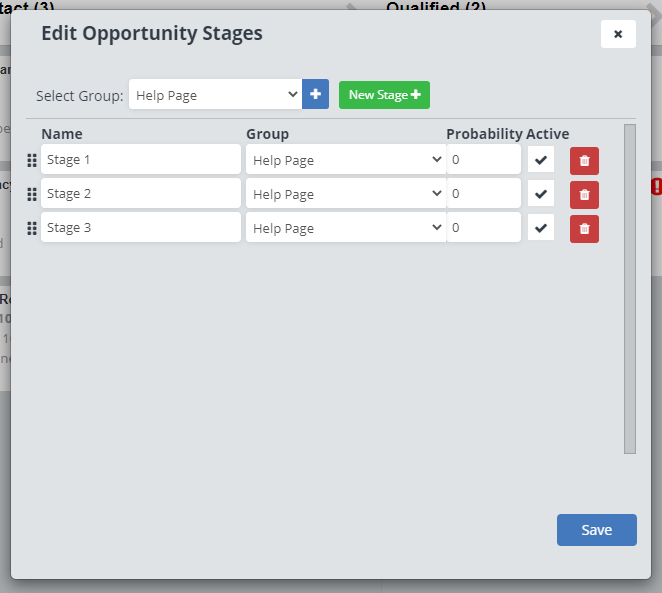Expand Group dropdown for Stage 1
The width and height of the screenshot is (662, 593).
click(345, 160)
